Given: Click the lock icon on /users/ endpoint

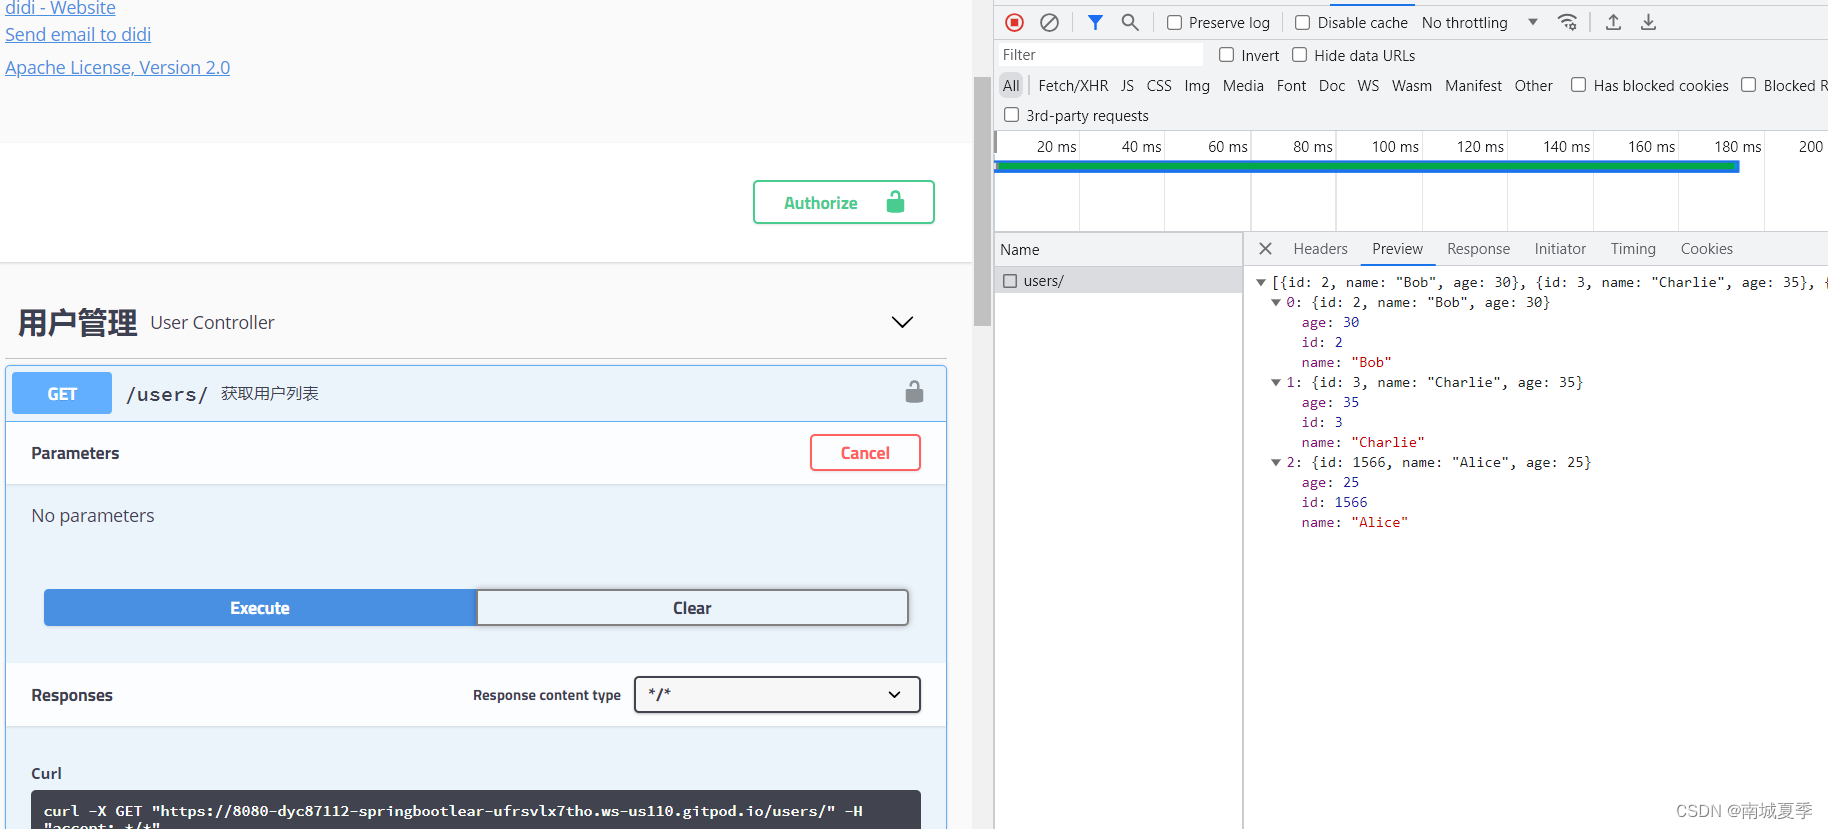Looking at the screenshot, I should point(914,392).
